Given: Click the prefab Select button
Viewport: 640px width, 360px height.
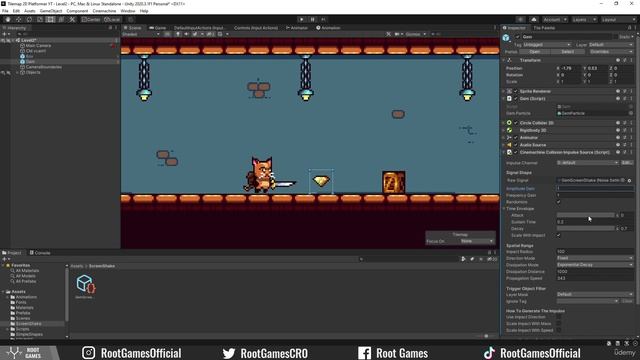Looking at the screenshot, I should click(567, 52).
